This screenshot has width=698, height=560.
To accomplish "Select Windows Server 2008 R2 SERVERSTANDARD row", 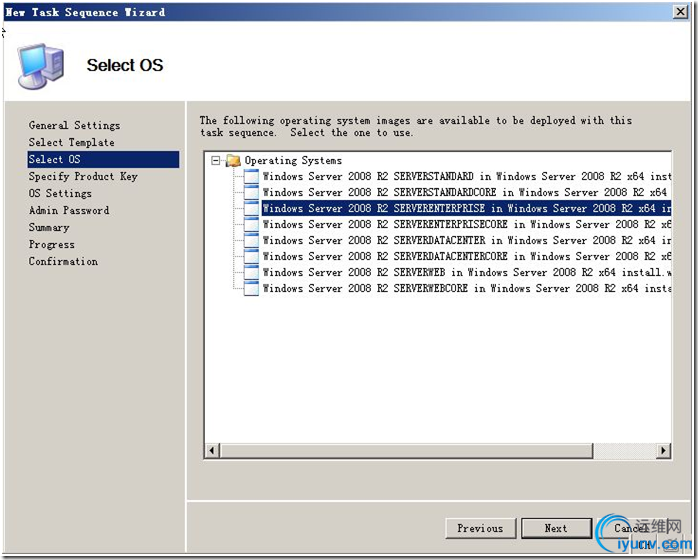I will pos(467,176).
